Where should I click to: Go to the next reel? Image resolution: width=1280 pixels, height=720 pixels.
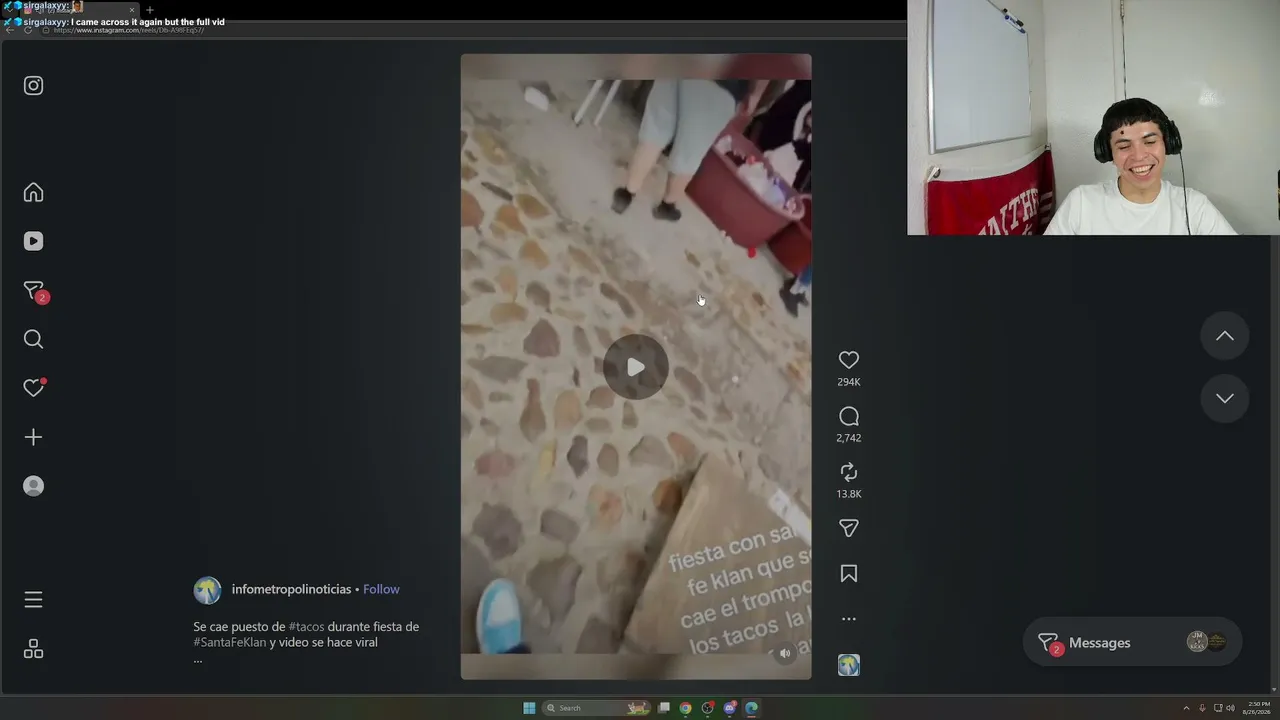coord(1225,398)
